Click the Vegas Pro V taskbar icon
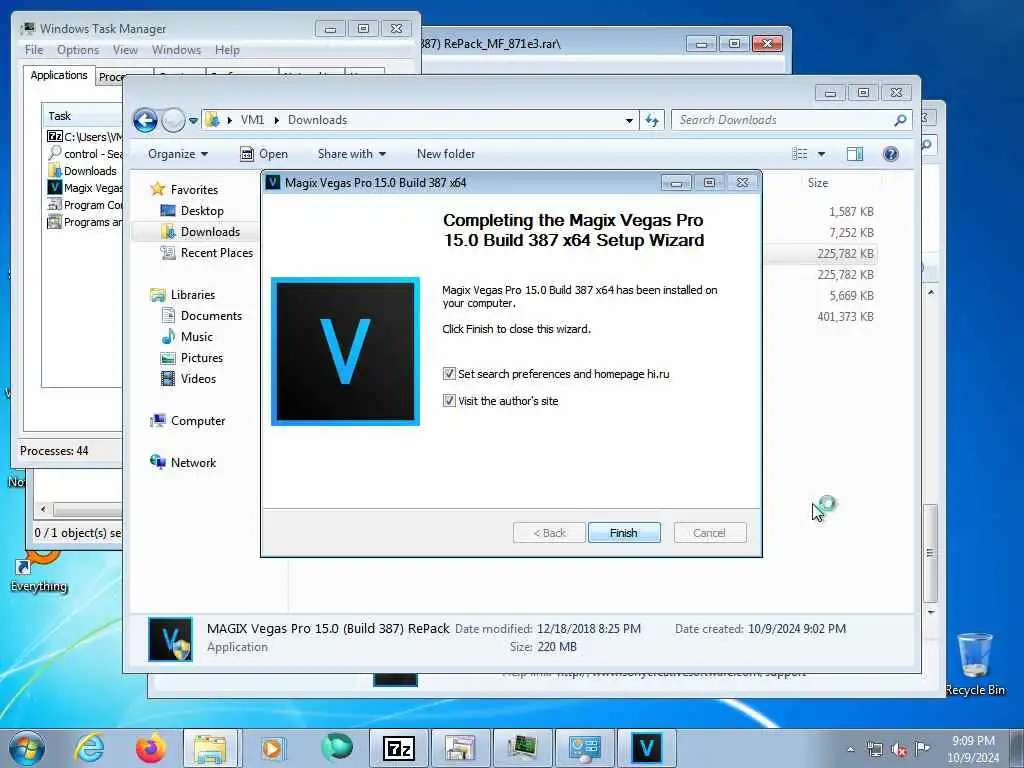 coord(647,748)
